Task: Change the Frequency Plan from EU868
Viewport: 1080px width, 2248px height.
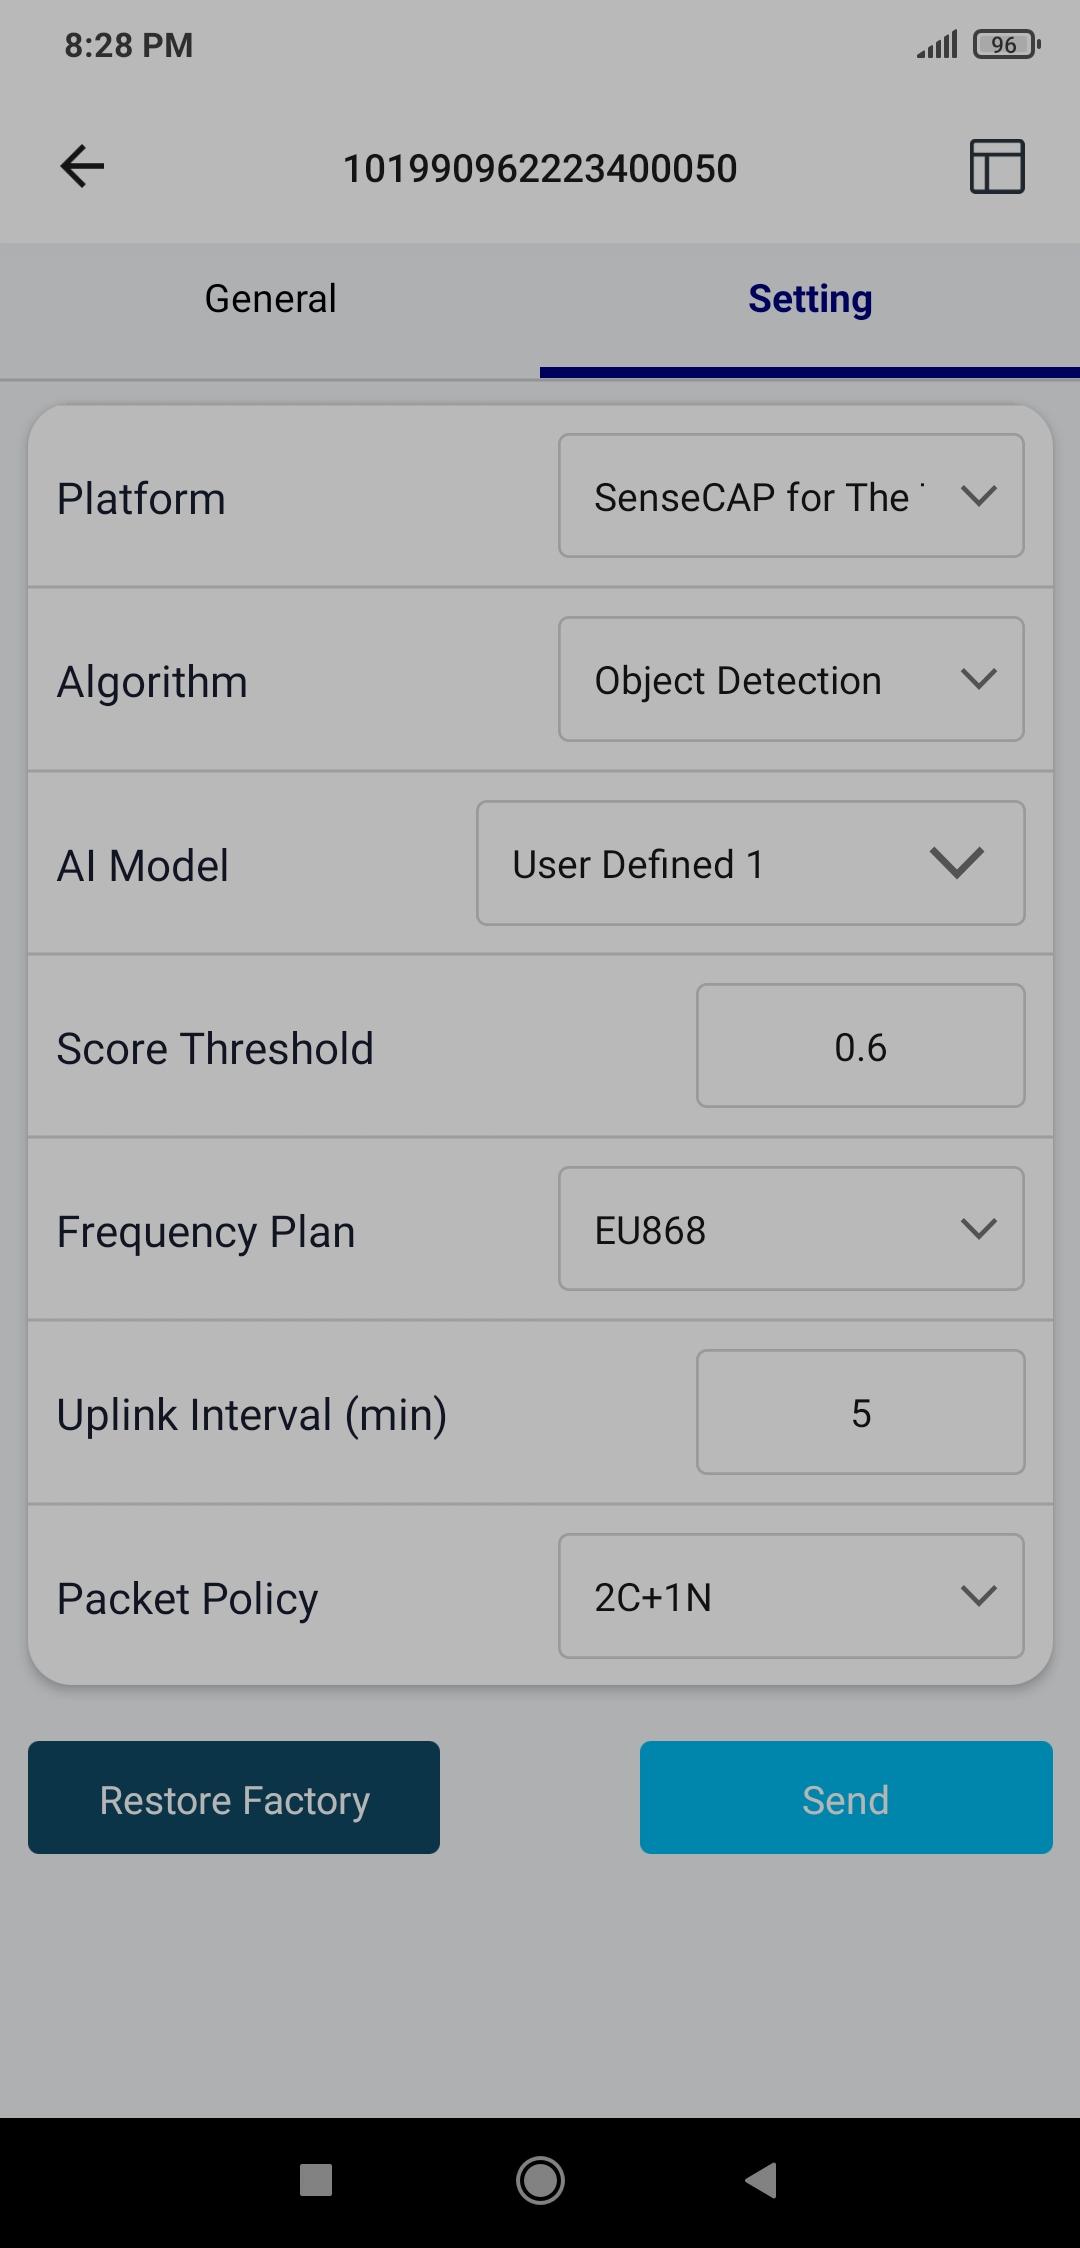Action: [x=790, y=1229]
